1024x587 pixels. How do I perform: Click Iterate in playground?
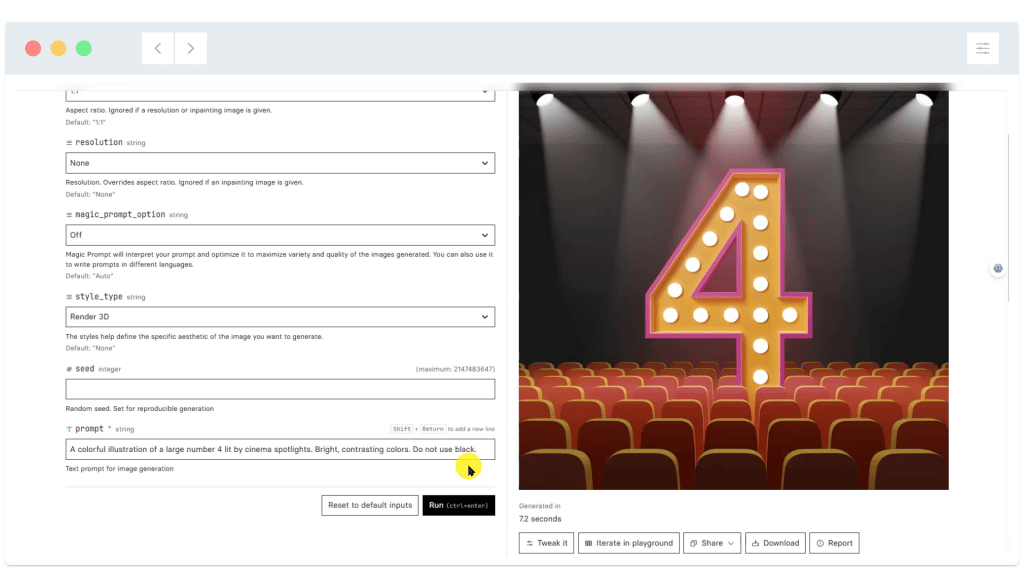[x=628, y=543]
